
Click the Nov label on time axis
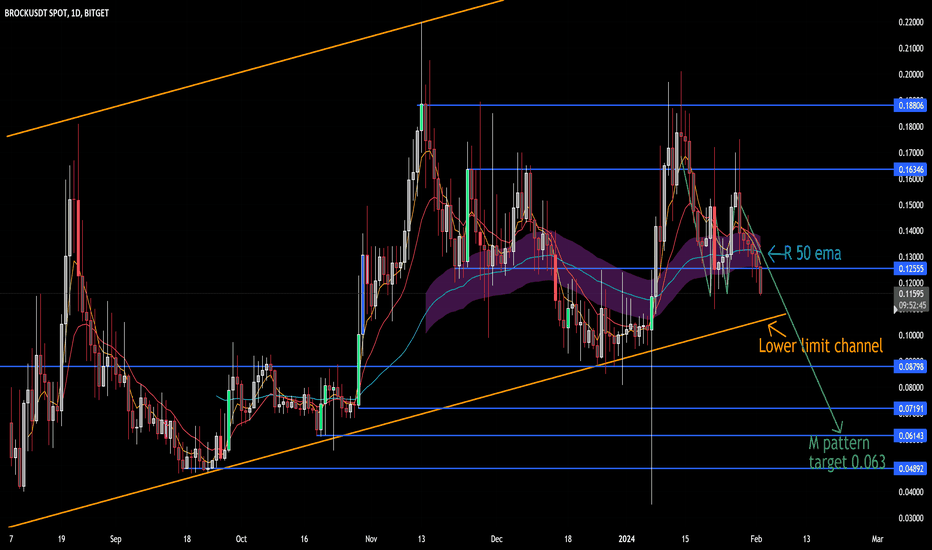(x=371, y=539)
